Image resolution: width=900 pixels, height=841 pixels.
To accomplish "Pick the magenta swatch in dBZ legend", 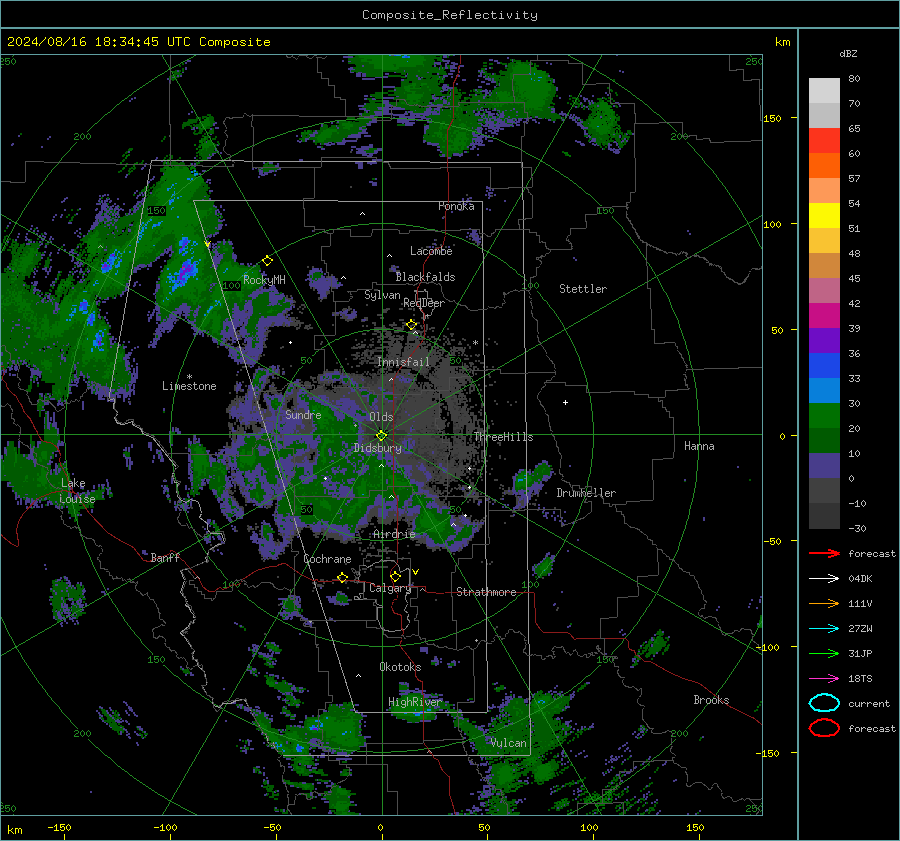I will [824, 316].
